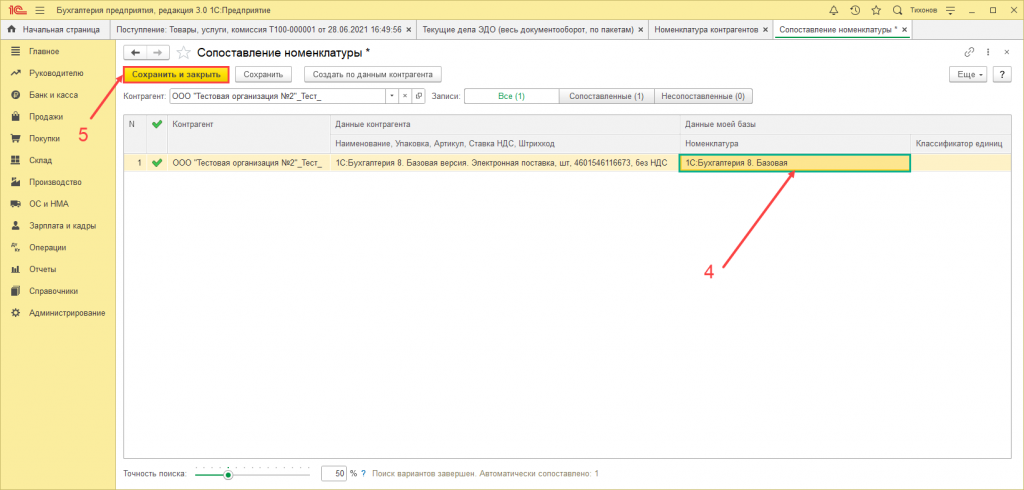Navigate forward with right arrow

point(158,52)
